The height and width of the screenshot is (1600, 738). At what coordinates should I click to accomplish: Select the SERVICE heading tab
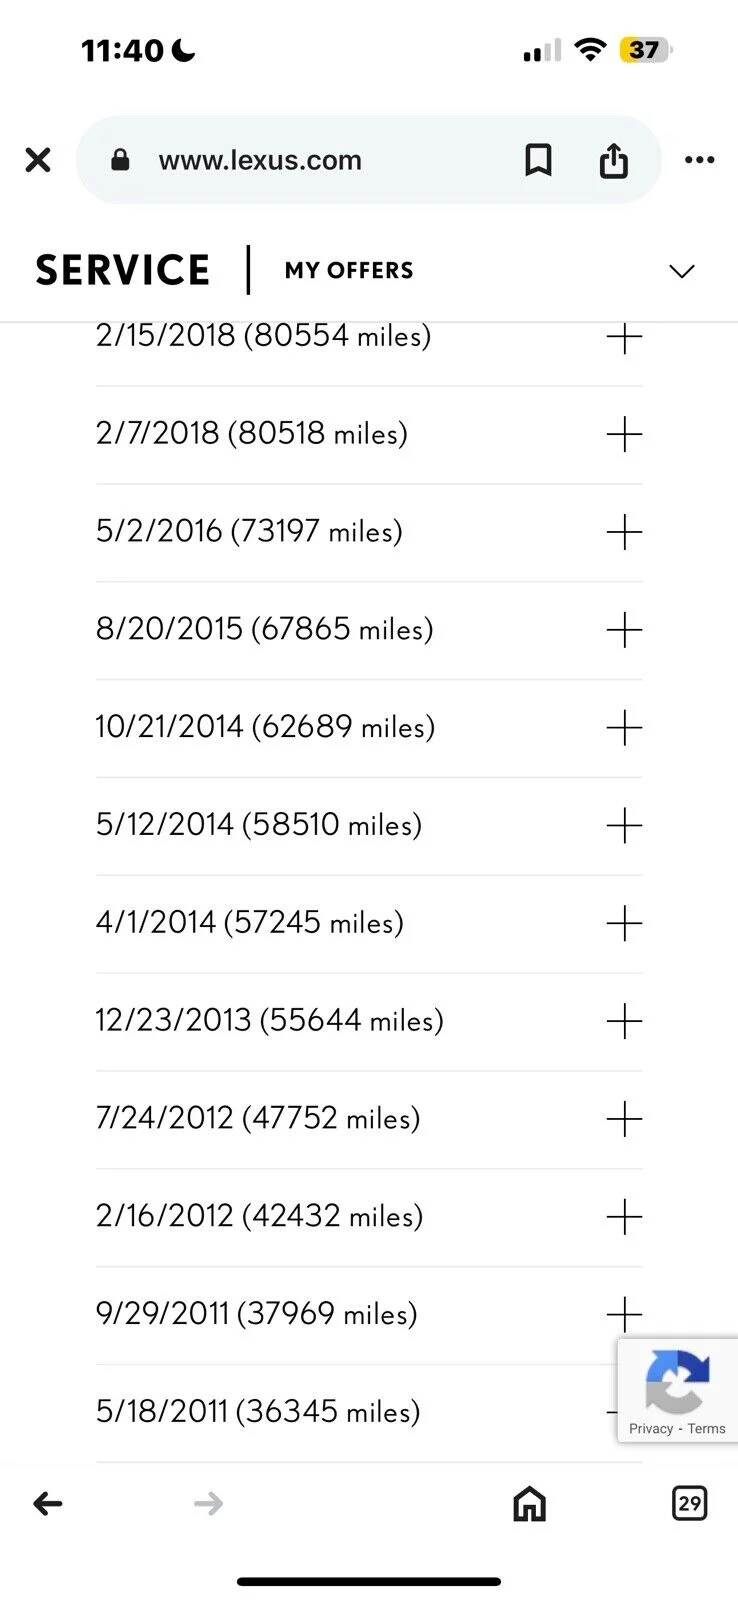coord(123,271)
